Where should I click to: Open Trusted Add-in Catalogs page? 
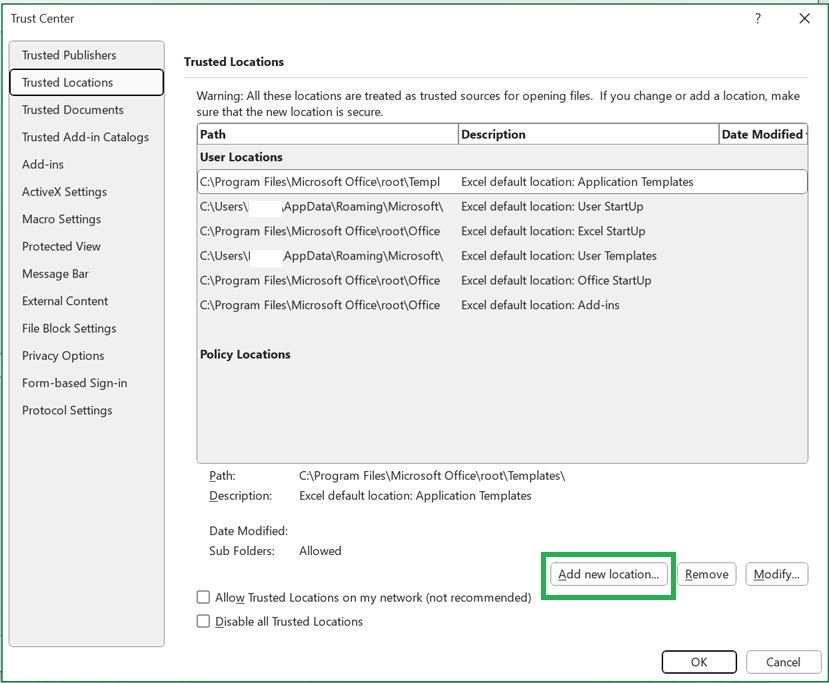coord(85,137)
